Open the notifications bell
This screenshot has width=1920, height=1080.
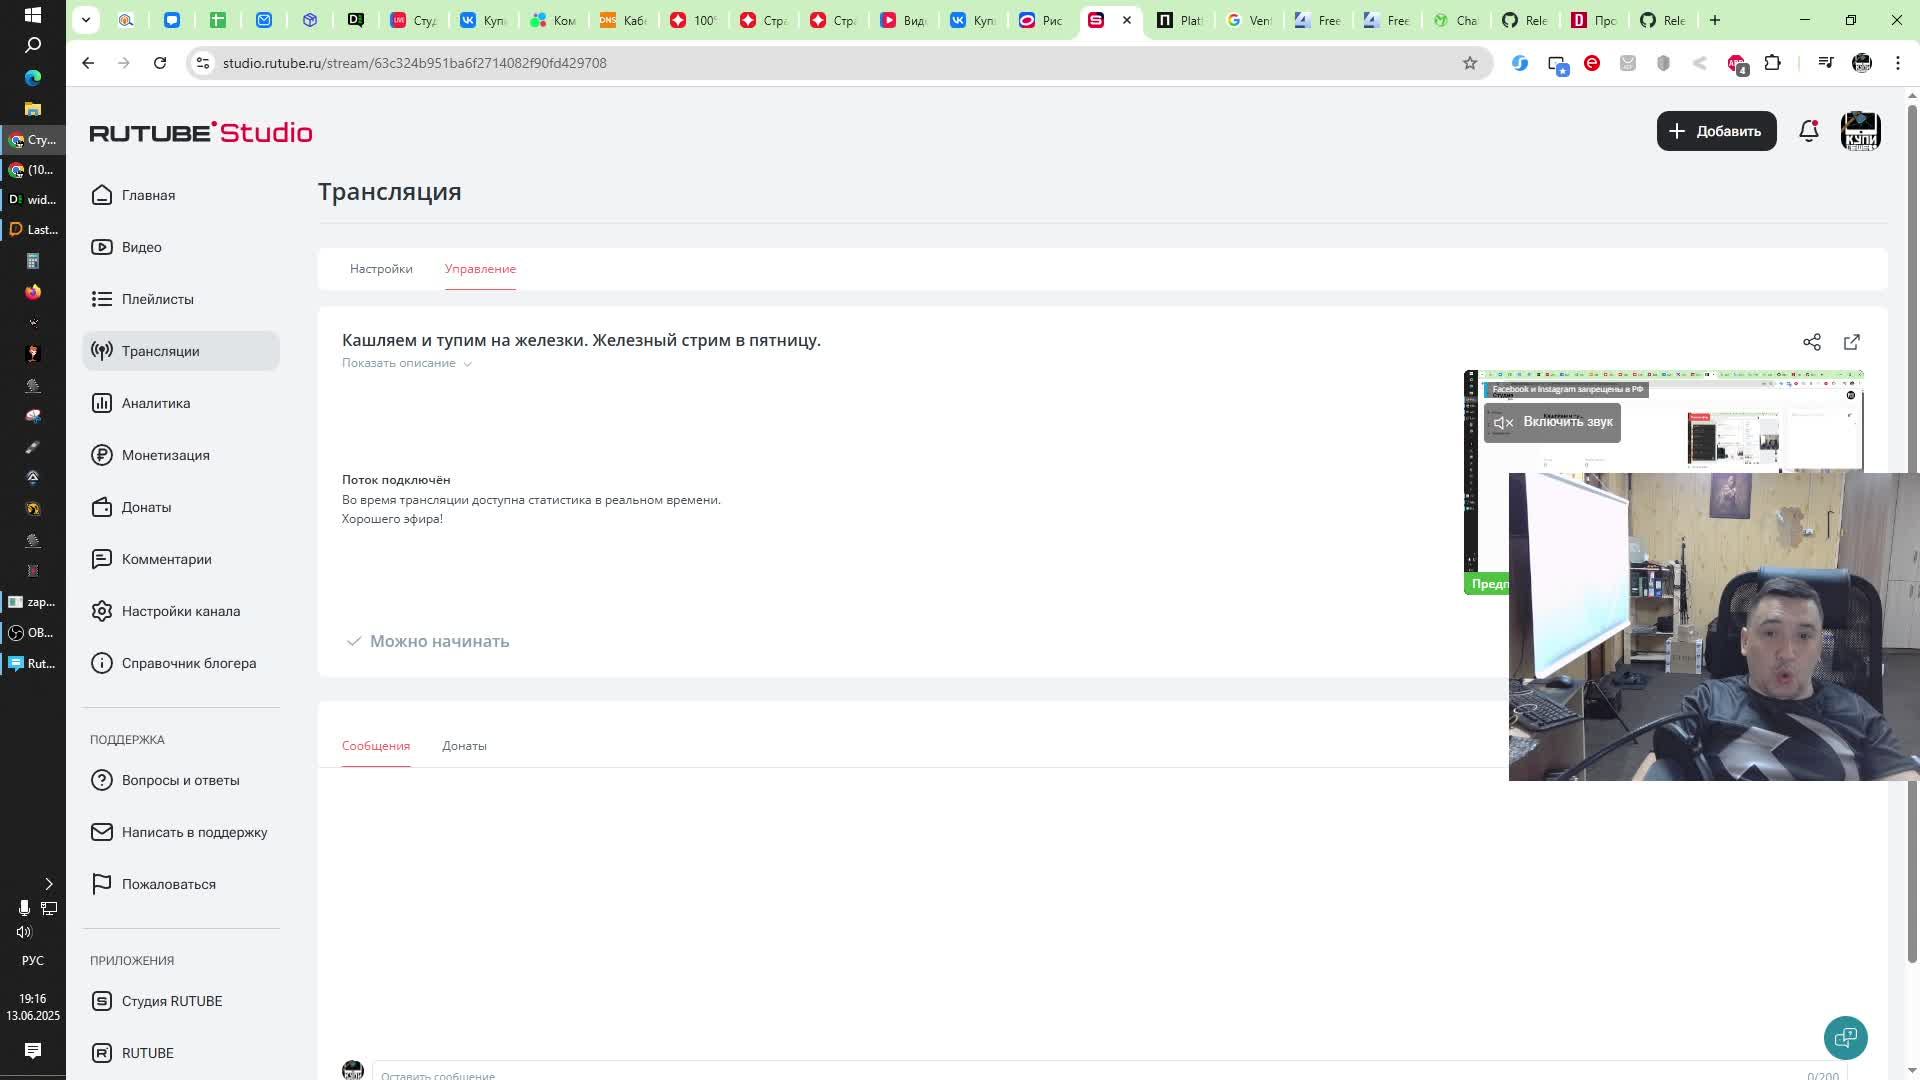click(x=1808, y=131)
